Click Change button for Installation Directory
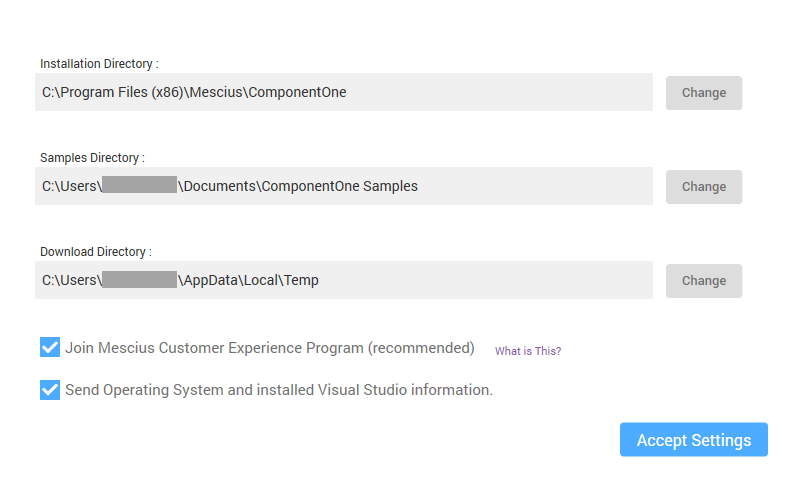Screen dimensions: 812x481 (703, 93)
